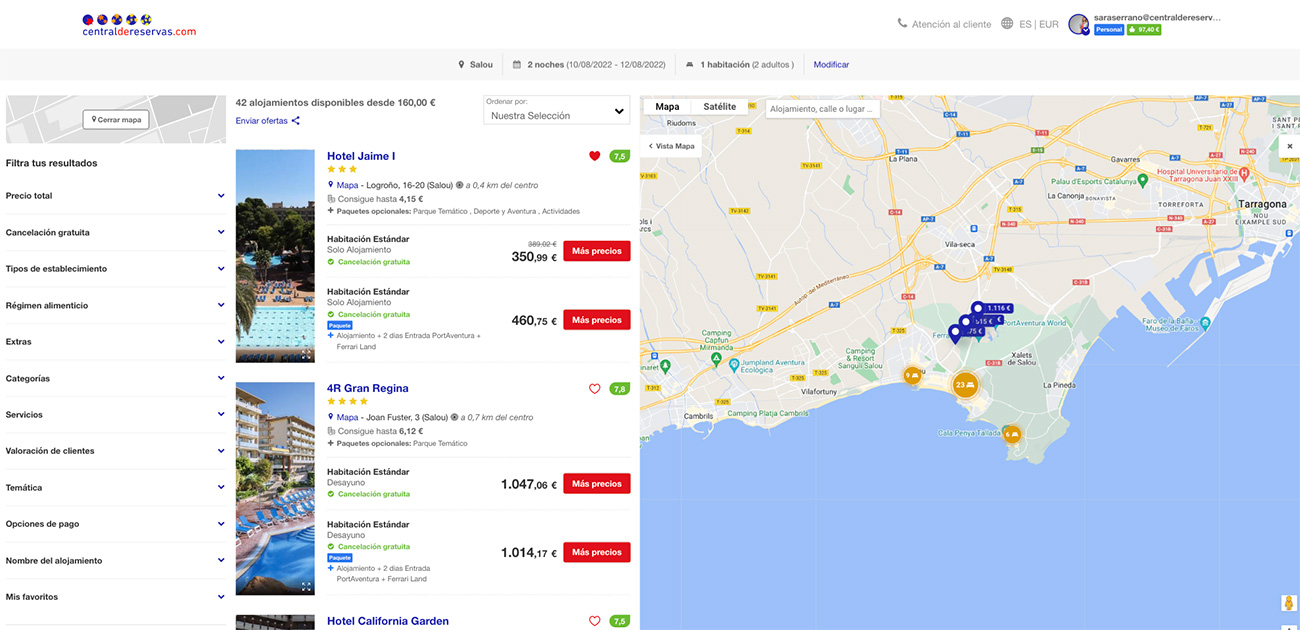Open the Hotel Jaime I title link
The height and width of the screenshot is (630, 1300).
coord(361,156)
